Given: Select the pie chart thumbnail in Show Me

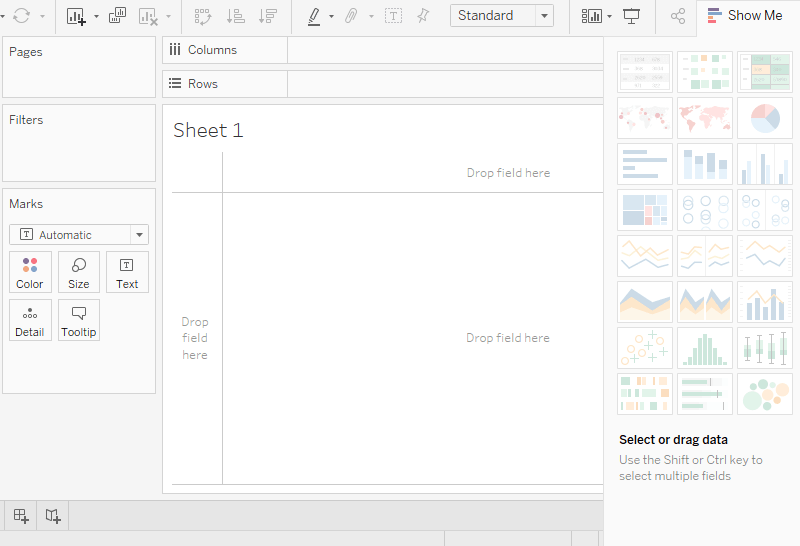Looking at the screenshot, I should click(x=765, y=118).
